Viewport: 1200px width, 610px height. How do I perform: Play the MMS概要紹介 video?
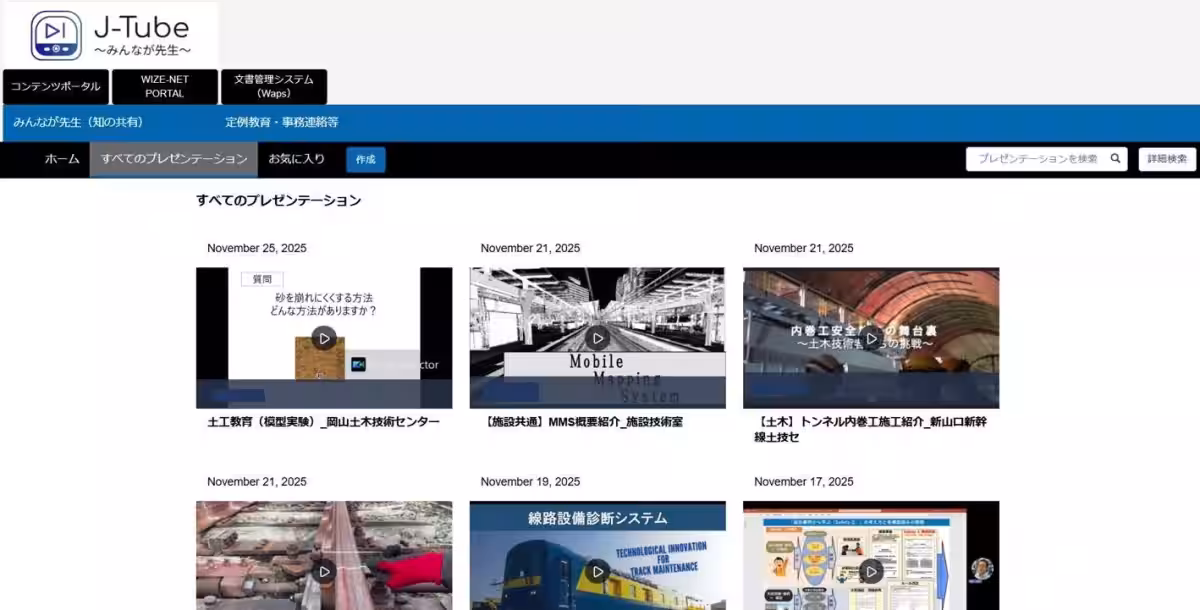tap(597, 338)
